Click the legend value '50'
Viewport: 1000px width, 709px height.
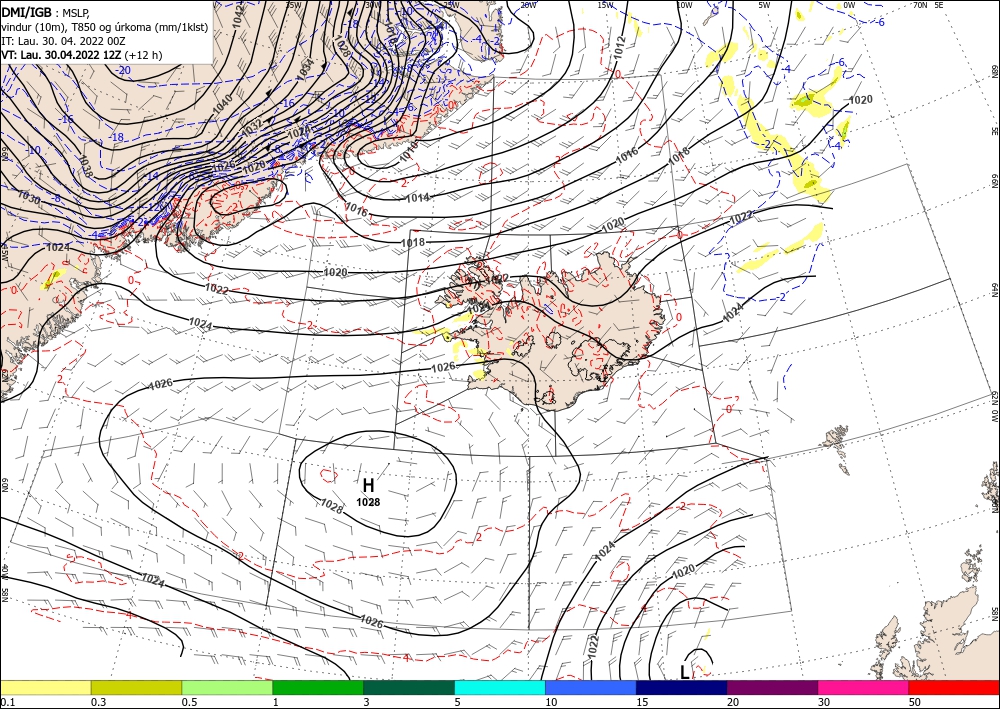[915, 701]
